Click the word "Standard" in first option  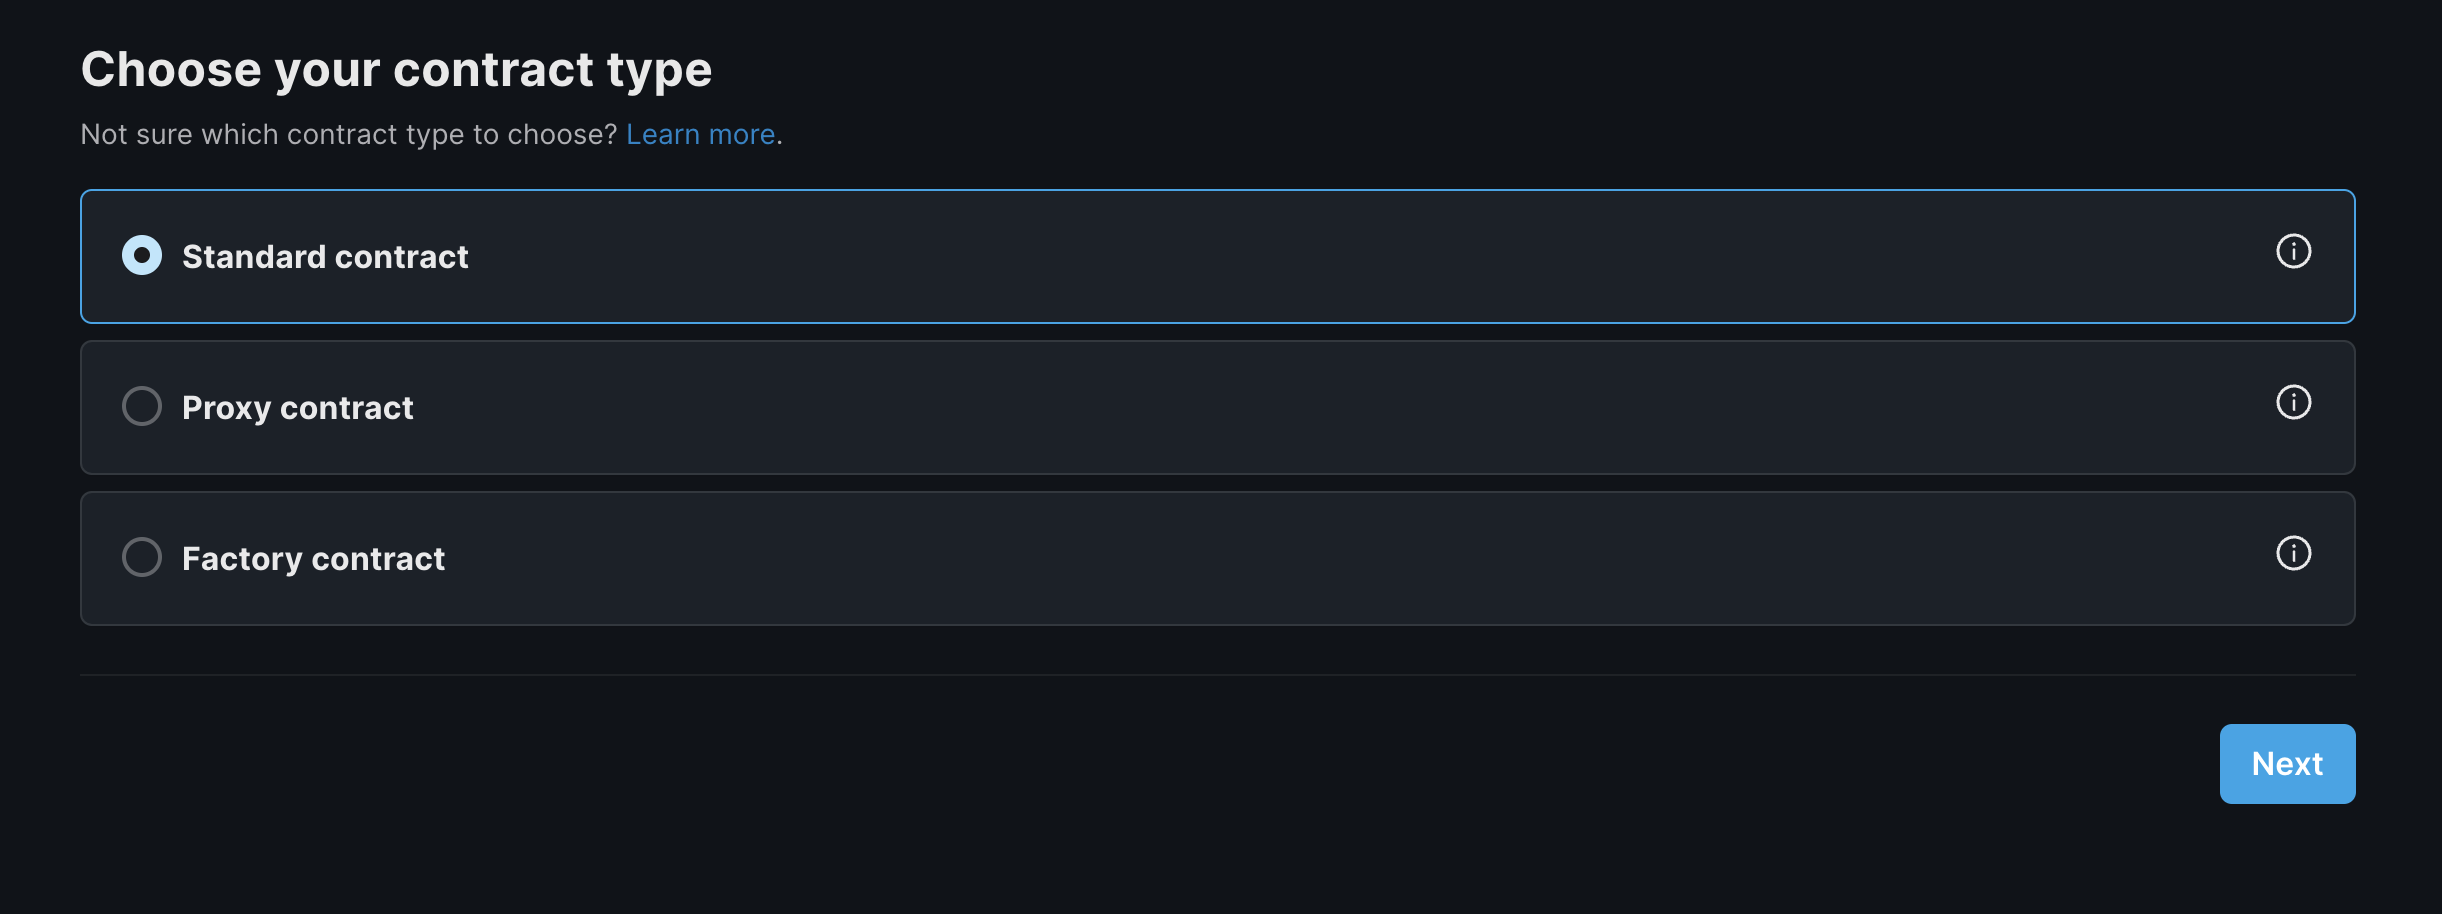(254, 257)
